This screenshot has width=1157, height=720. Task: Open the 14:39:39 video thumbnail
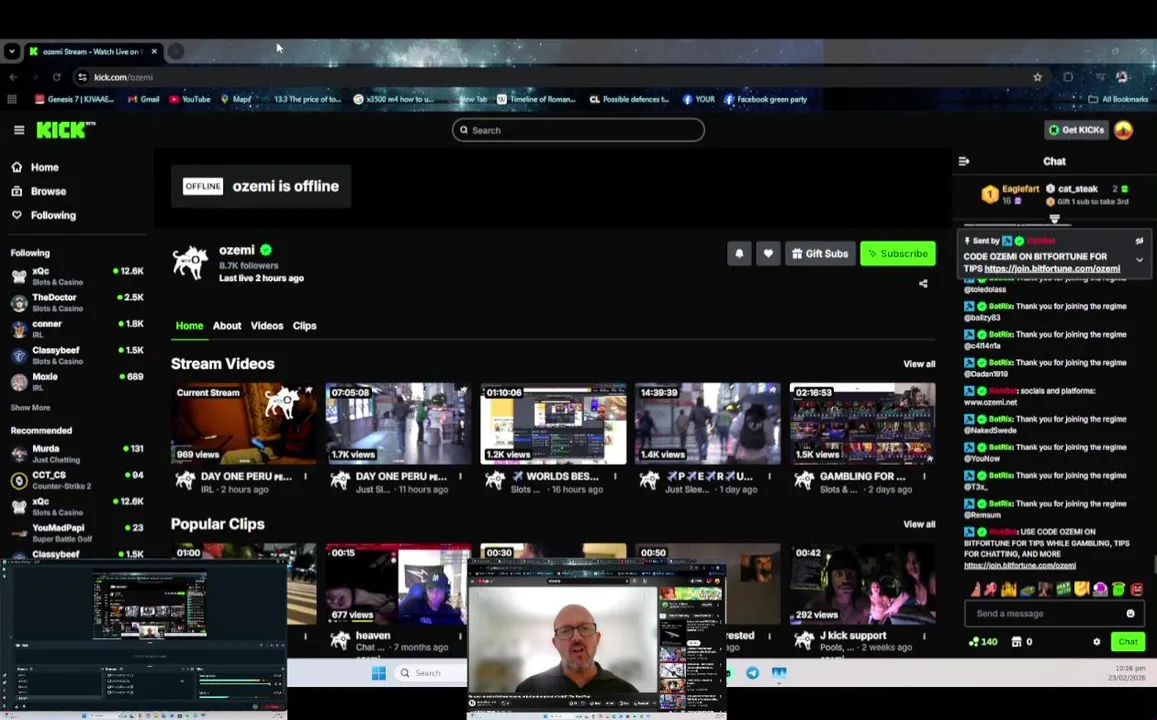coord(708,423)
